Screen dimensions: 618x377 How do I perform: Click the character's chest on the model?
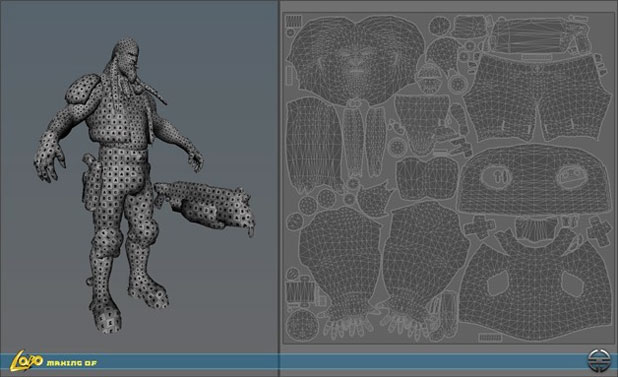pos(118,118)
